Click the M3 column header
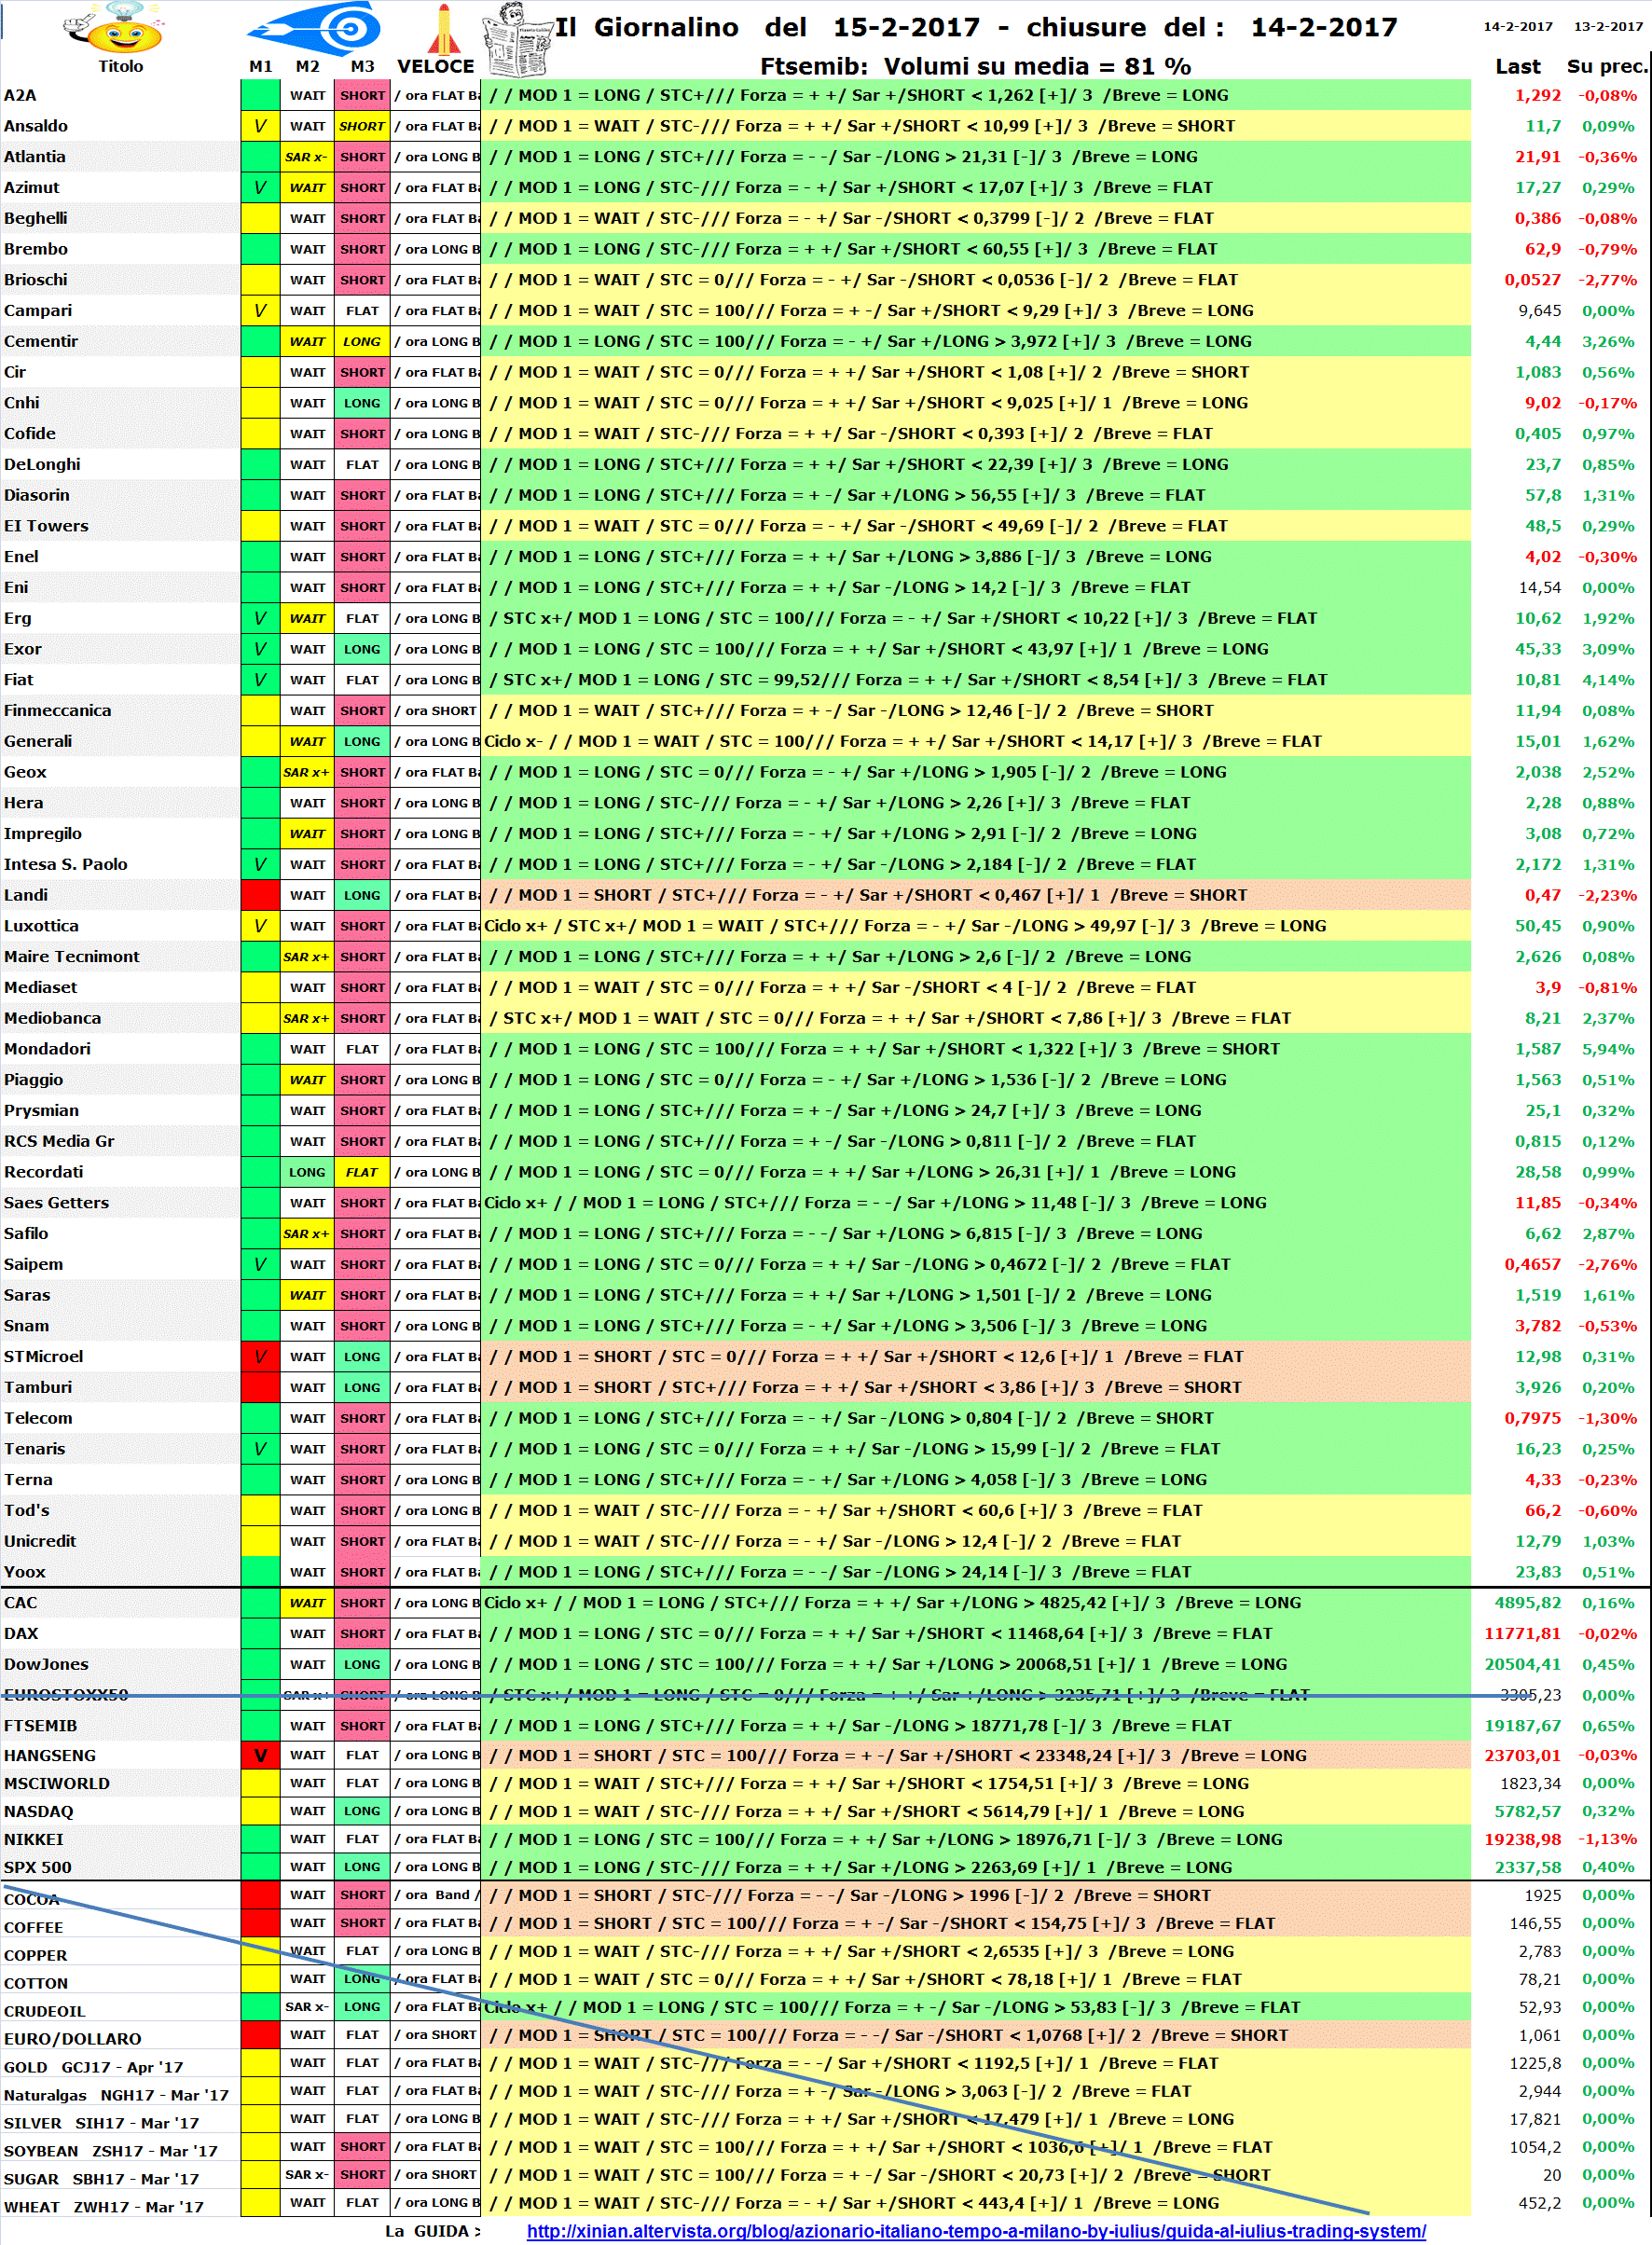 (x=362, y=66)
